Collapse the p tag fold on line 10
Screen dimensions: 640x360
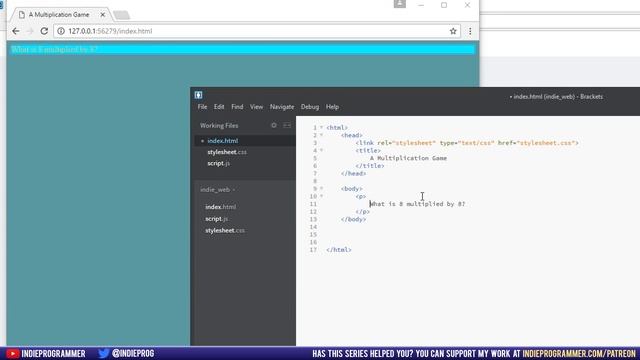pyautogui.click(x=321, y=196)
